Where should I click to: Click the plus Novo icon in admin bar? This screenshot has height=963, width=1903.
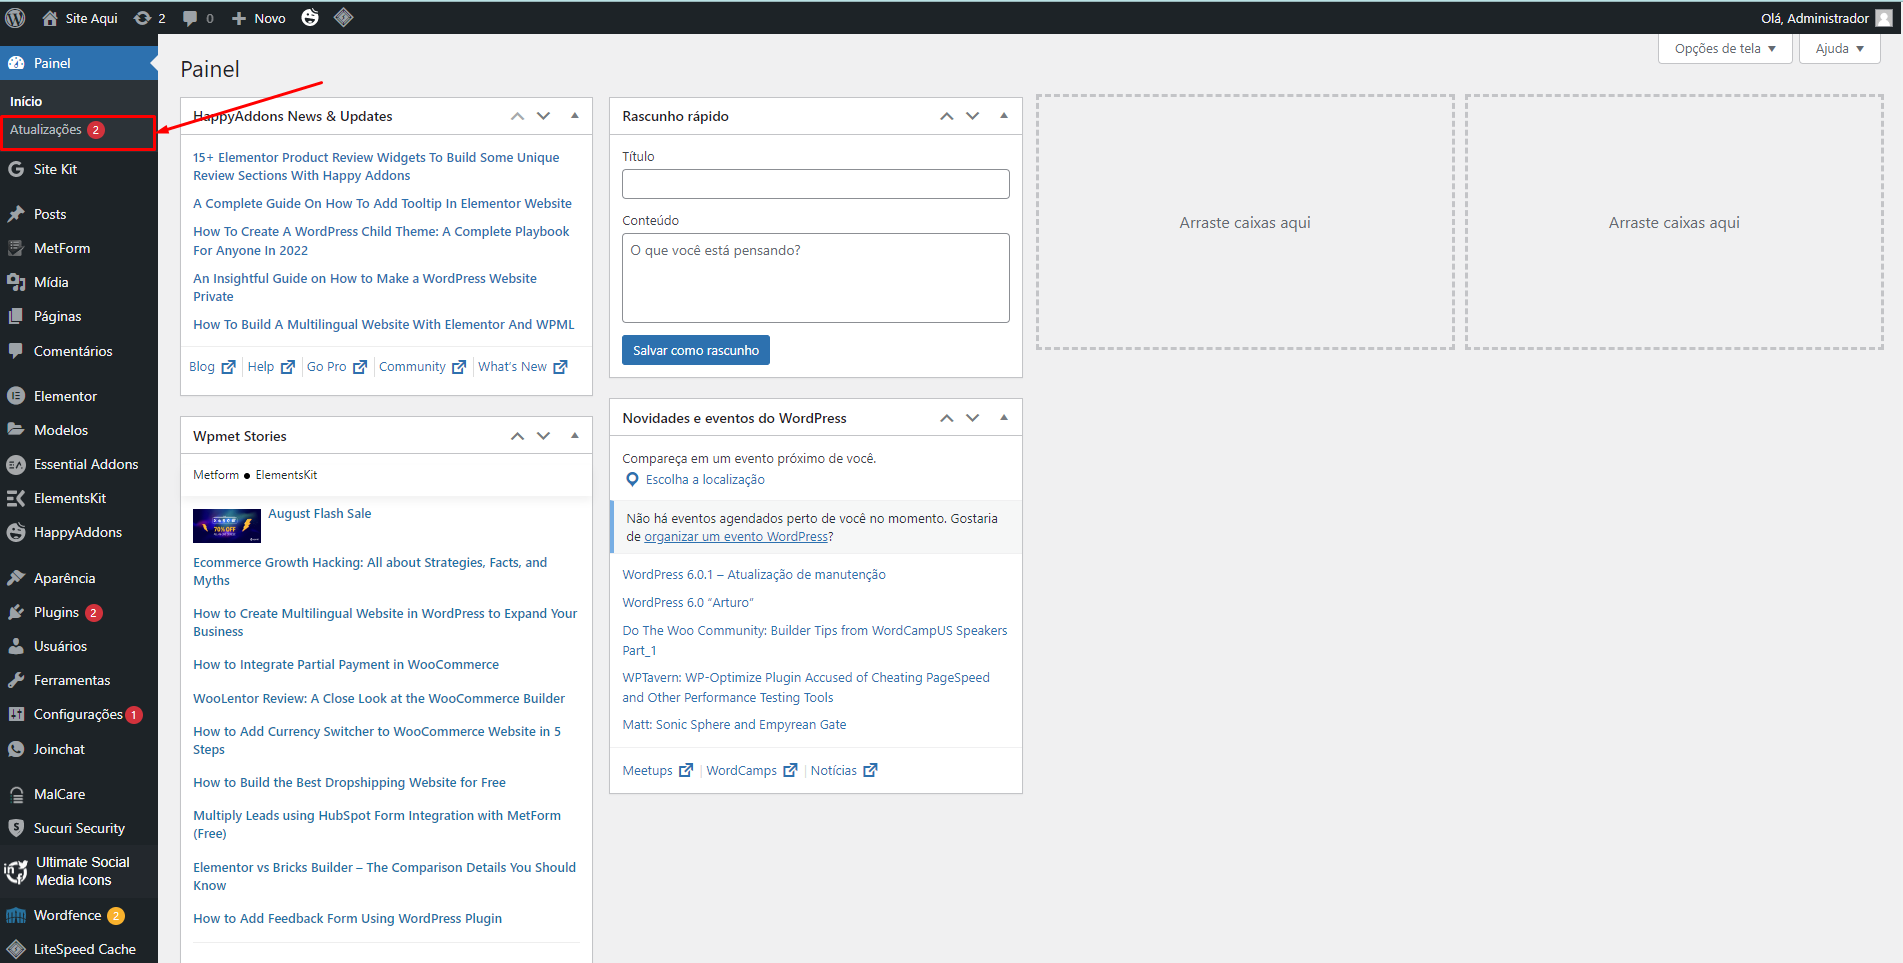(239, 18)
